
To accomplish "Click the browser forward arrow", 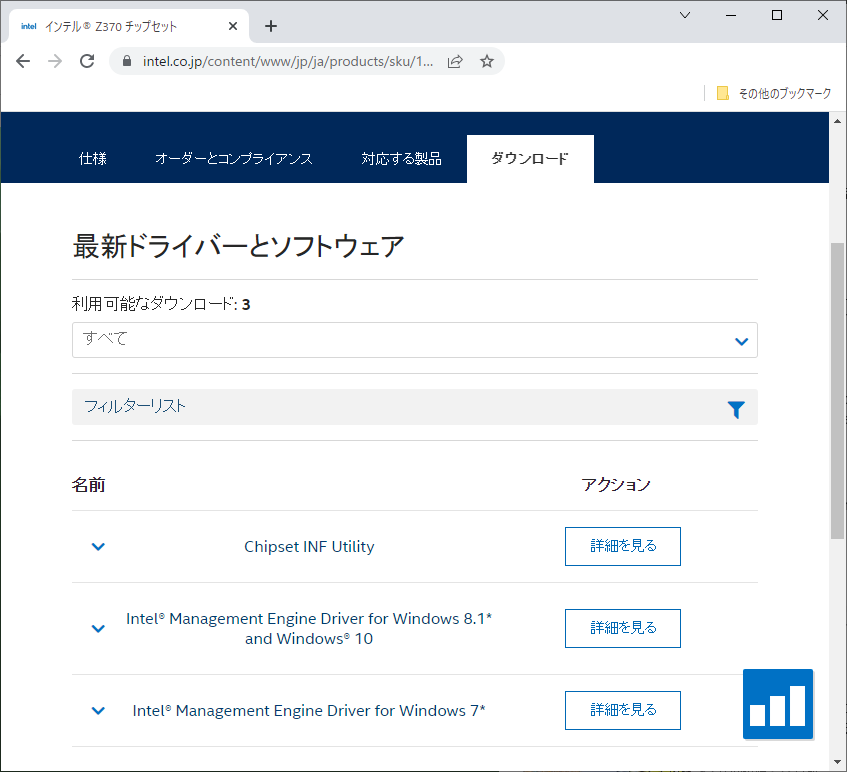I will [55, 61].
